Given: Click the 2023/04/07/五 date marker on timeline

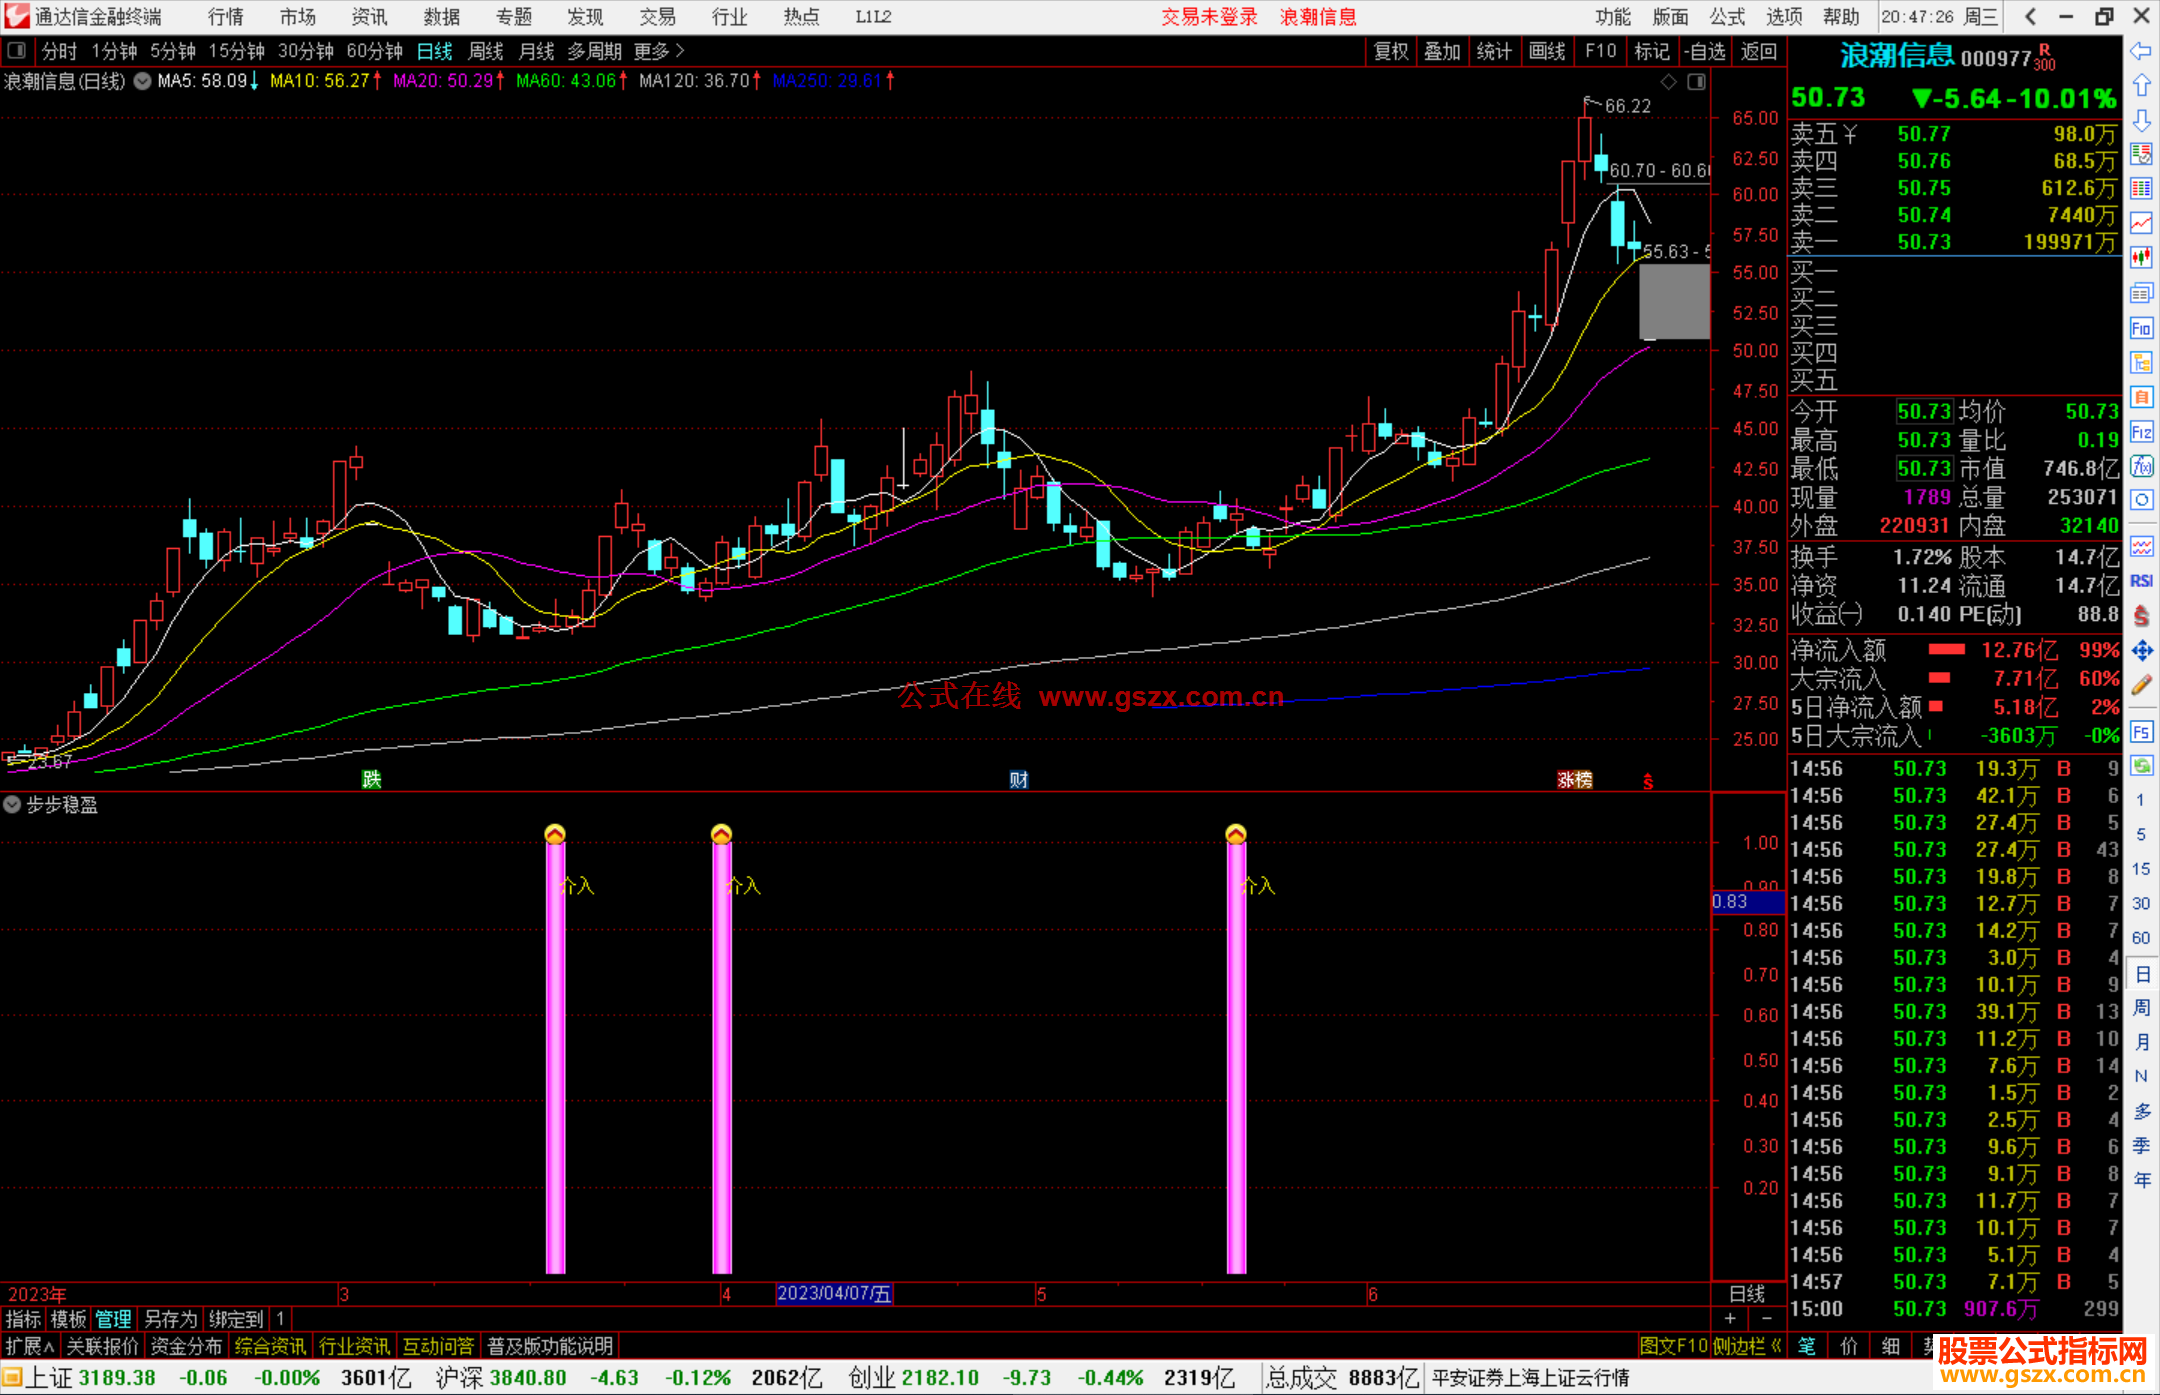Looking at the screenshot, I should pyautogui.click(x=834, y=1293).
